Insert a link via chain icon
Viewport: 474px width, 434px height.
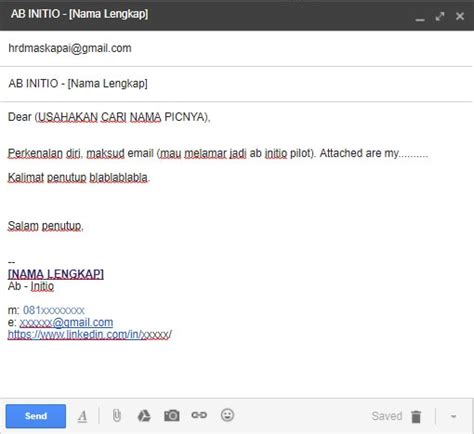pyautogui.click(x=199, y=415)
